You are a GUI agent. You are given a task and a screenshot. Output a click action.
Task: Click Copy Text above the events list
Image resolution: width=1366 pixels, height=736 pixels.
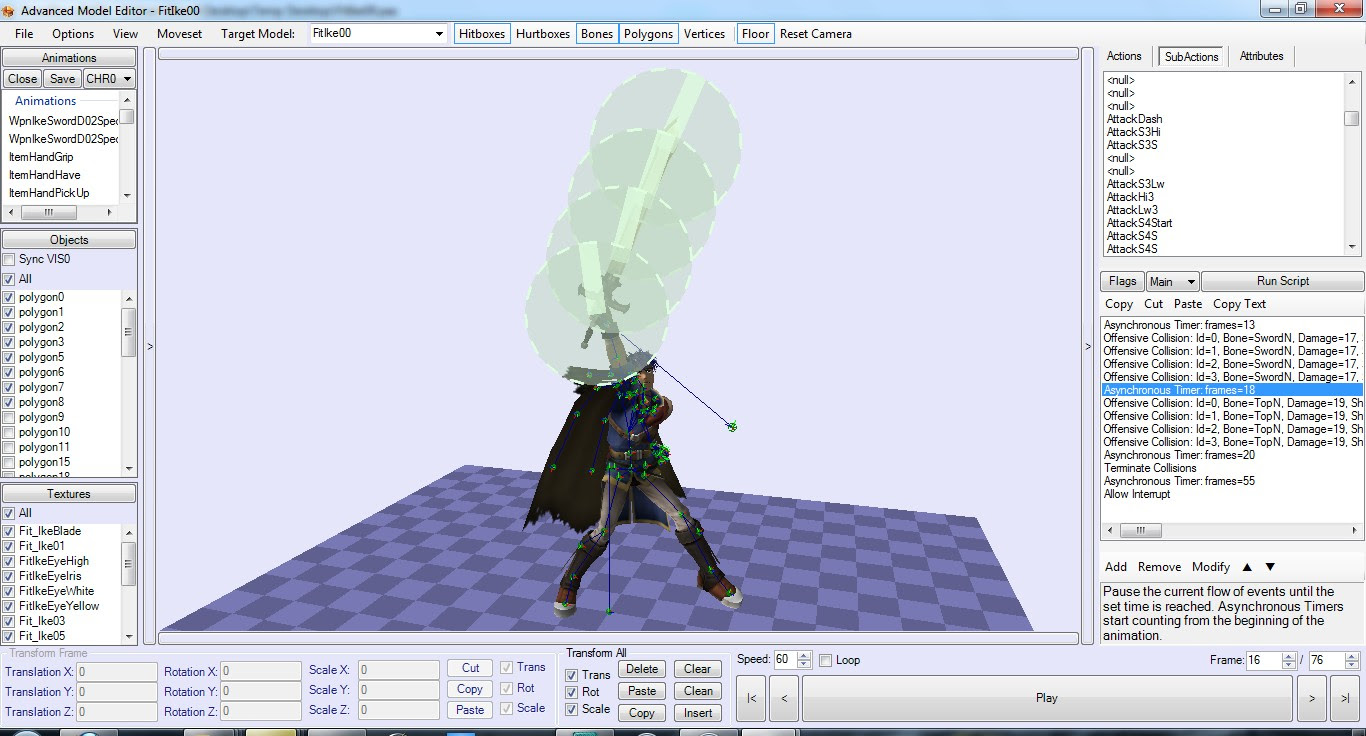pos(1239,304)
